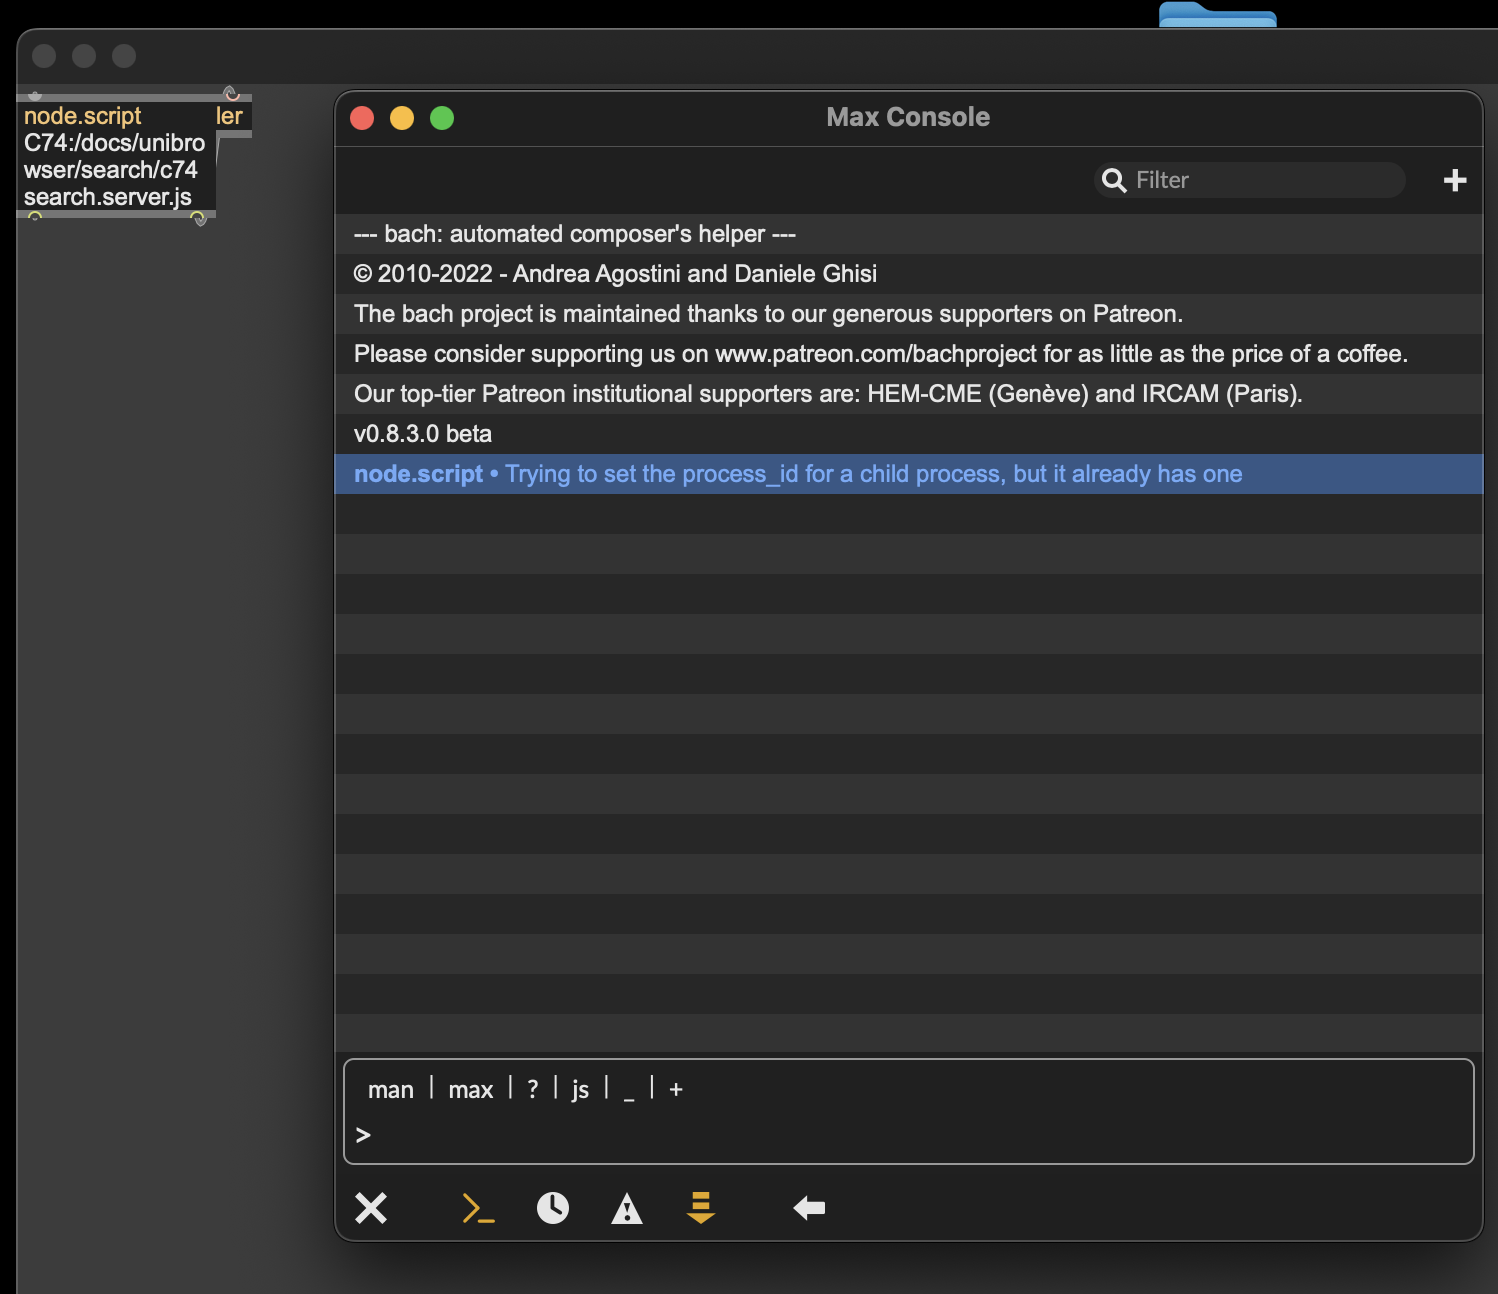Select the 'man' shortcut
The width and height of the screenshot is (1498, 1294).
pyautogui.click(x=391, y=1090)
